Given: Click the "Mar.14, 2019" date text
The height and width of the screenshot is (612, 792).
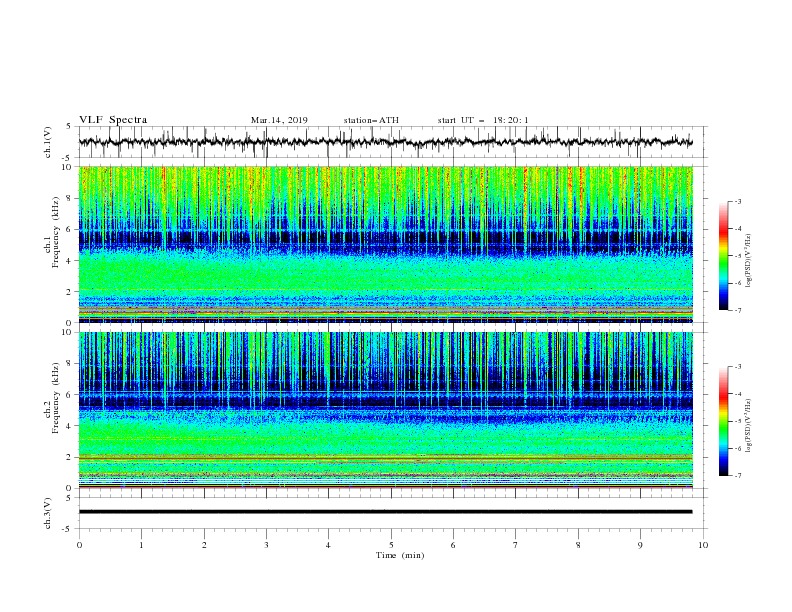Looking at the screenshot, I should coord(279,120).
